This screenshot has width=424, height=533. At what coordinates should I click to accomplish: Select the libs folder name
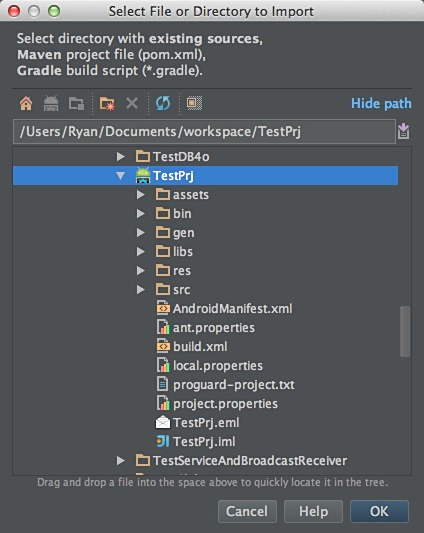tap(183, 252)
